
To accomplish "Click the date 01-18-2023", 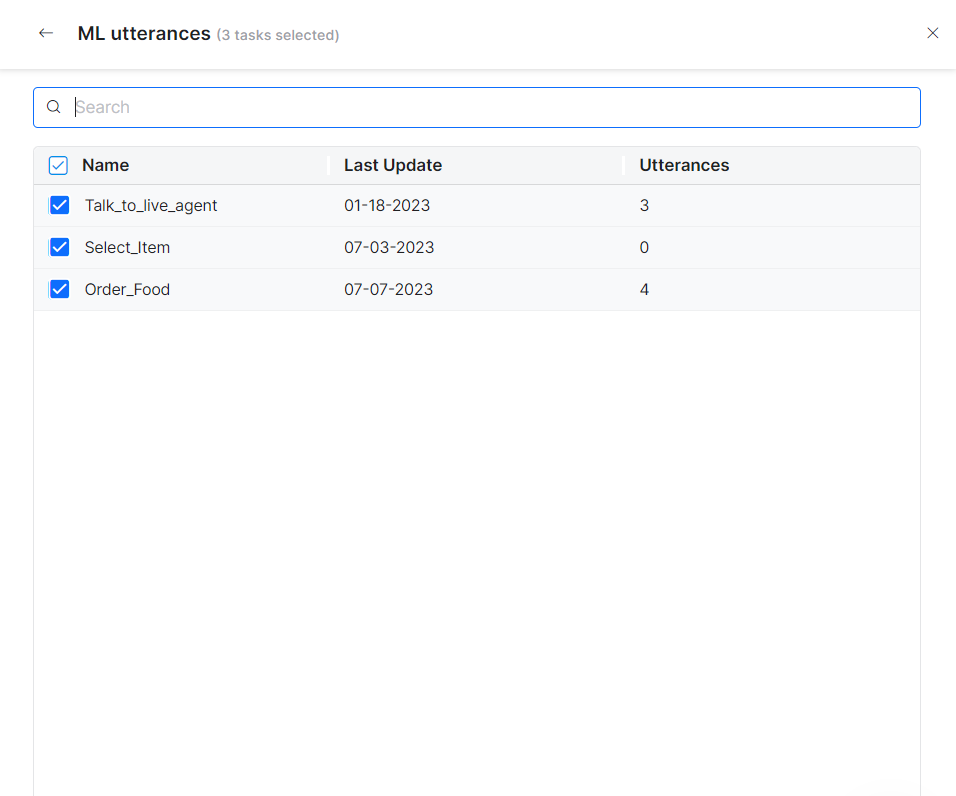I will (x=387, y=205).
